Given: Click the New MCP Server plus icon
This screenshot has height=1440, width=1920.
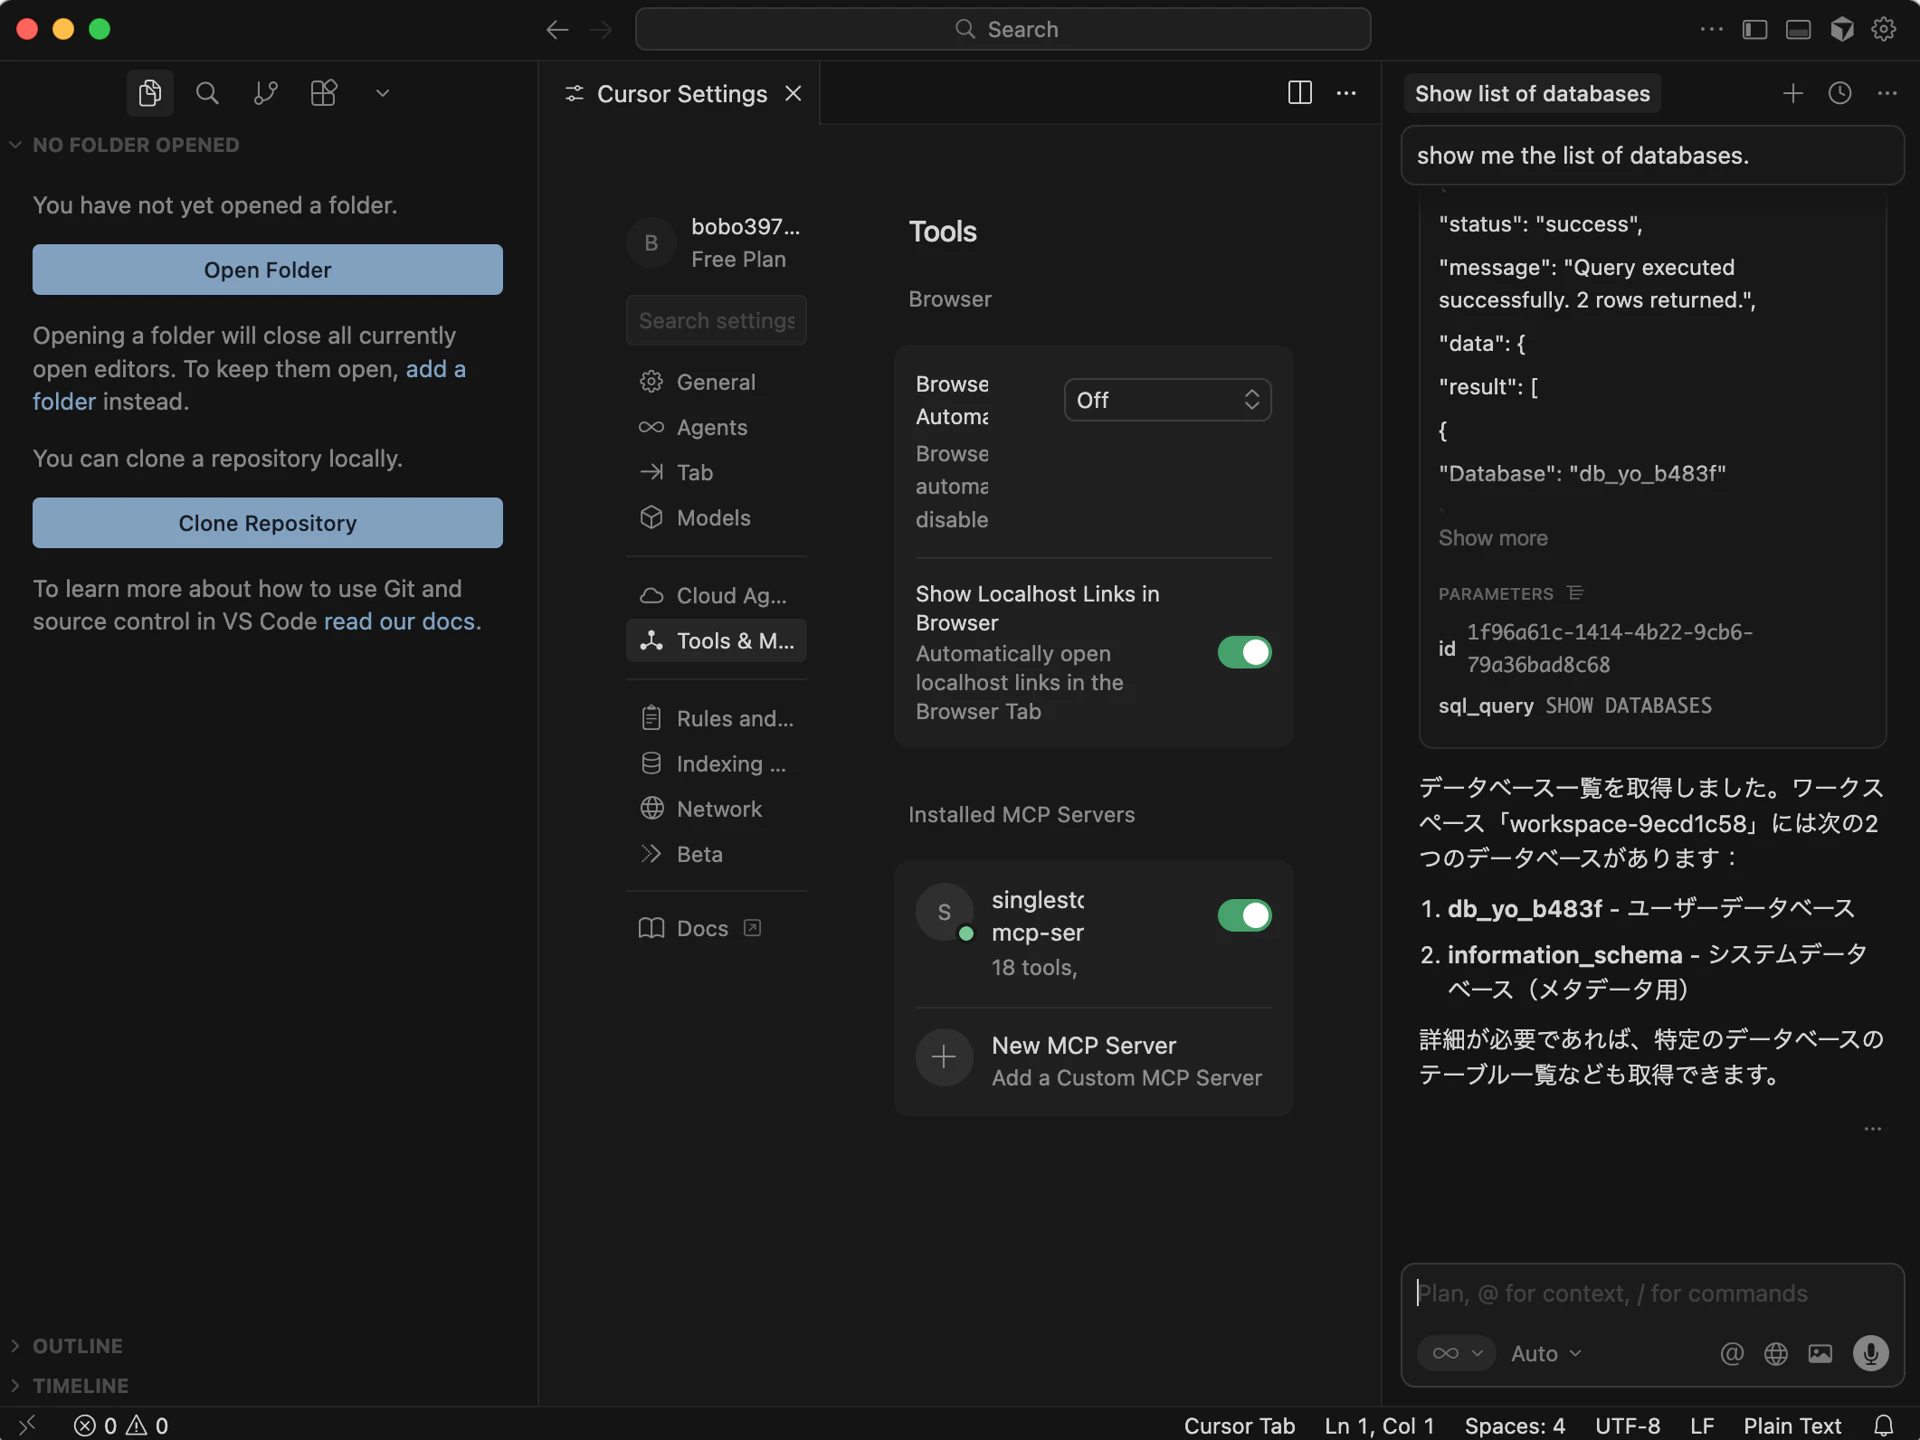Looking at the screenshot, I should point(944,1057).
